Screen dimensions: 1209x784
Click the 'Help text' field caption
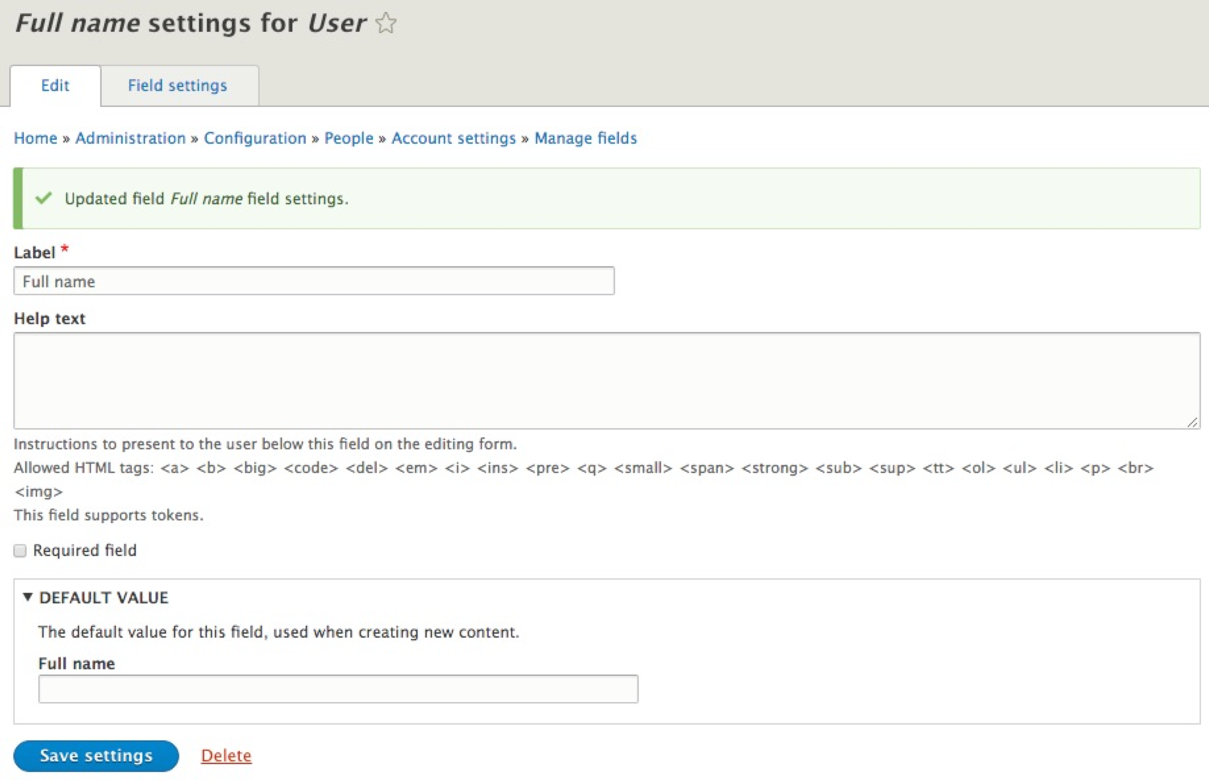tap(50, 319)
